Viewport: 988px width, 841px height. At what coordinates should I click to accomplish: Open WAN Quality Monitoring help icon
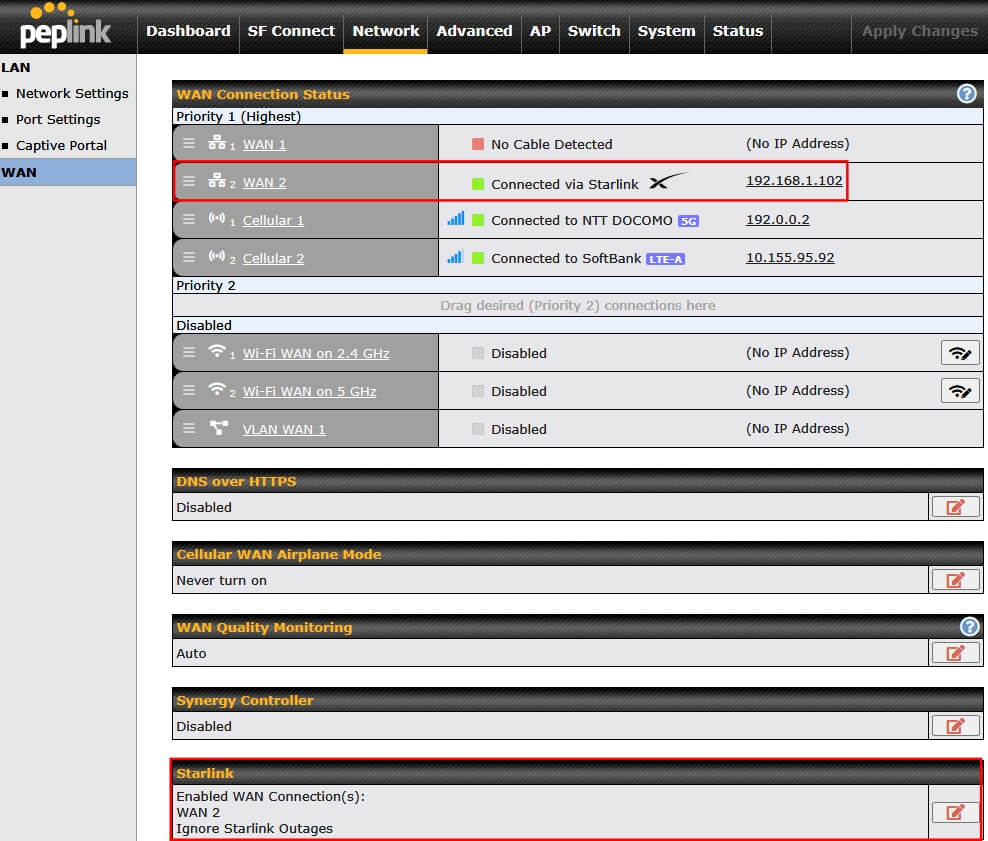969,627
